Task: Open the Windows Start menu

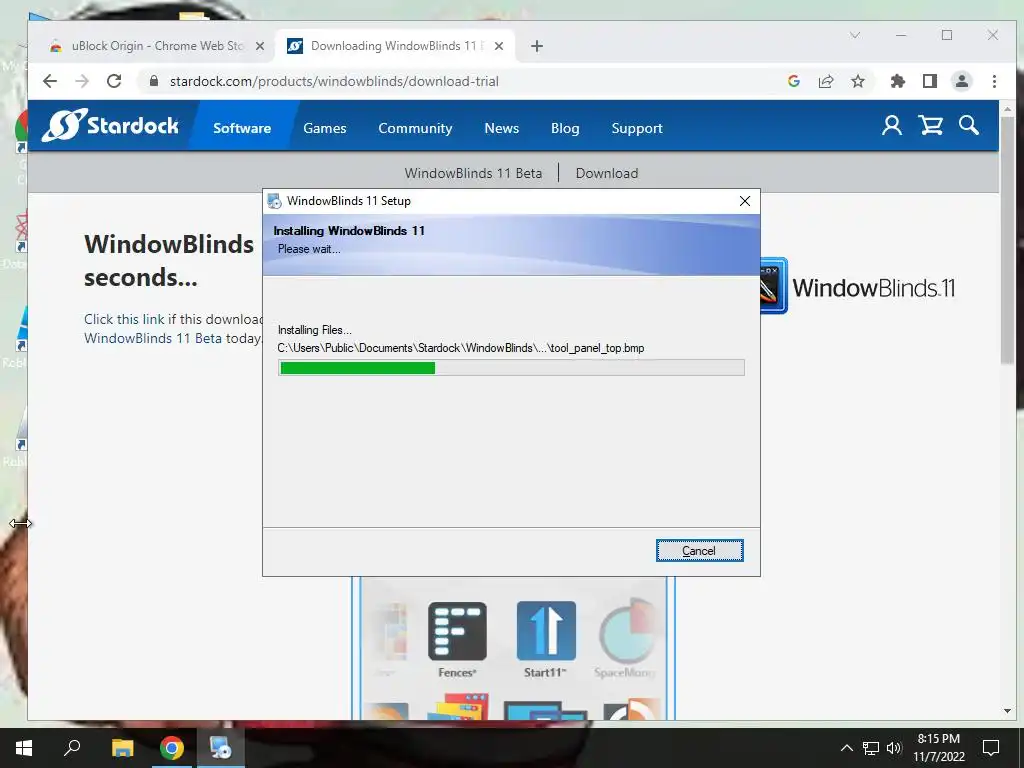Action: tap(24, 748)
